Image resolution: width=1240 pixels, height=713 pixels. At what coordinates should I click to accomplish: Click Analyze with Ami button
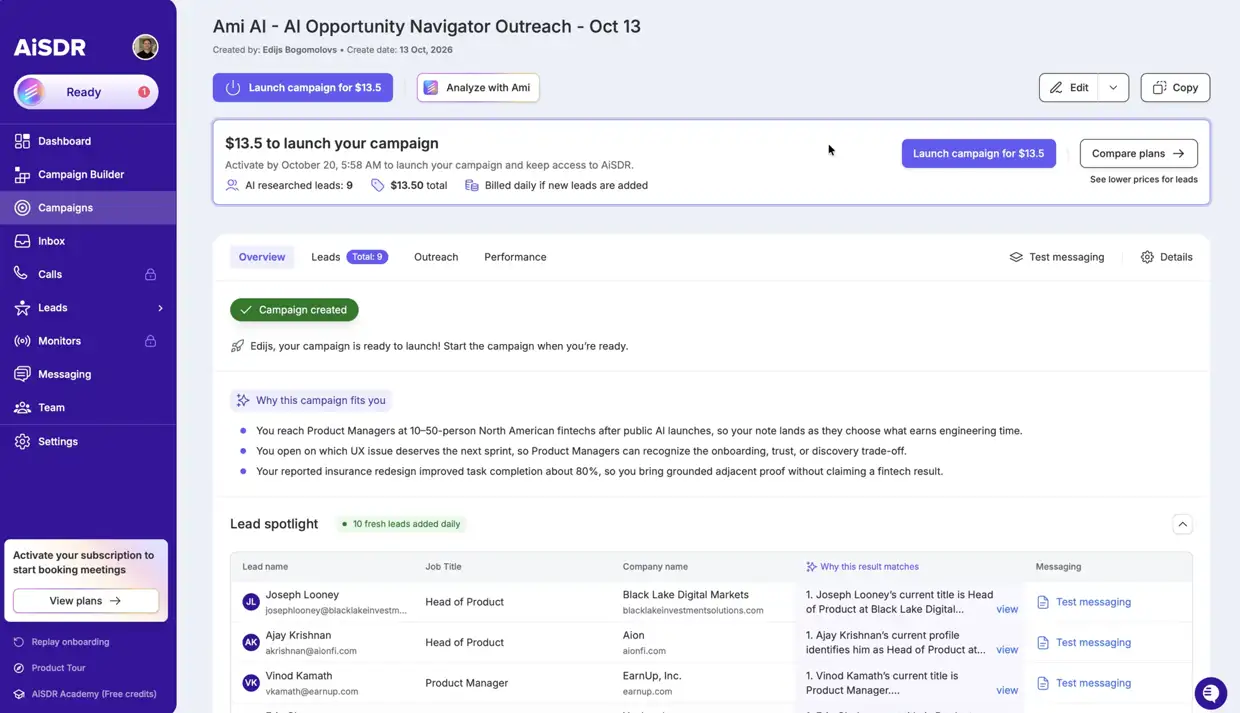478,88
